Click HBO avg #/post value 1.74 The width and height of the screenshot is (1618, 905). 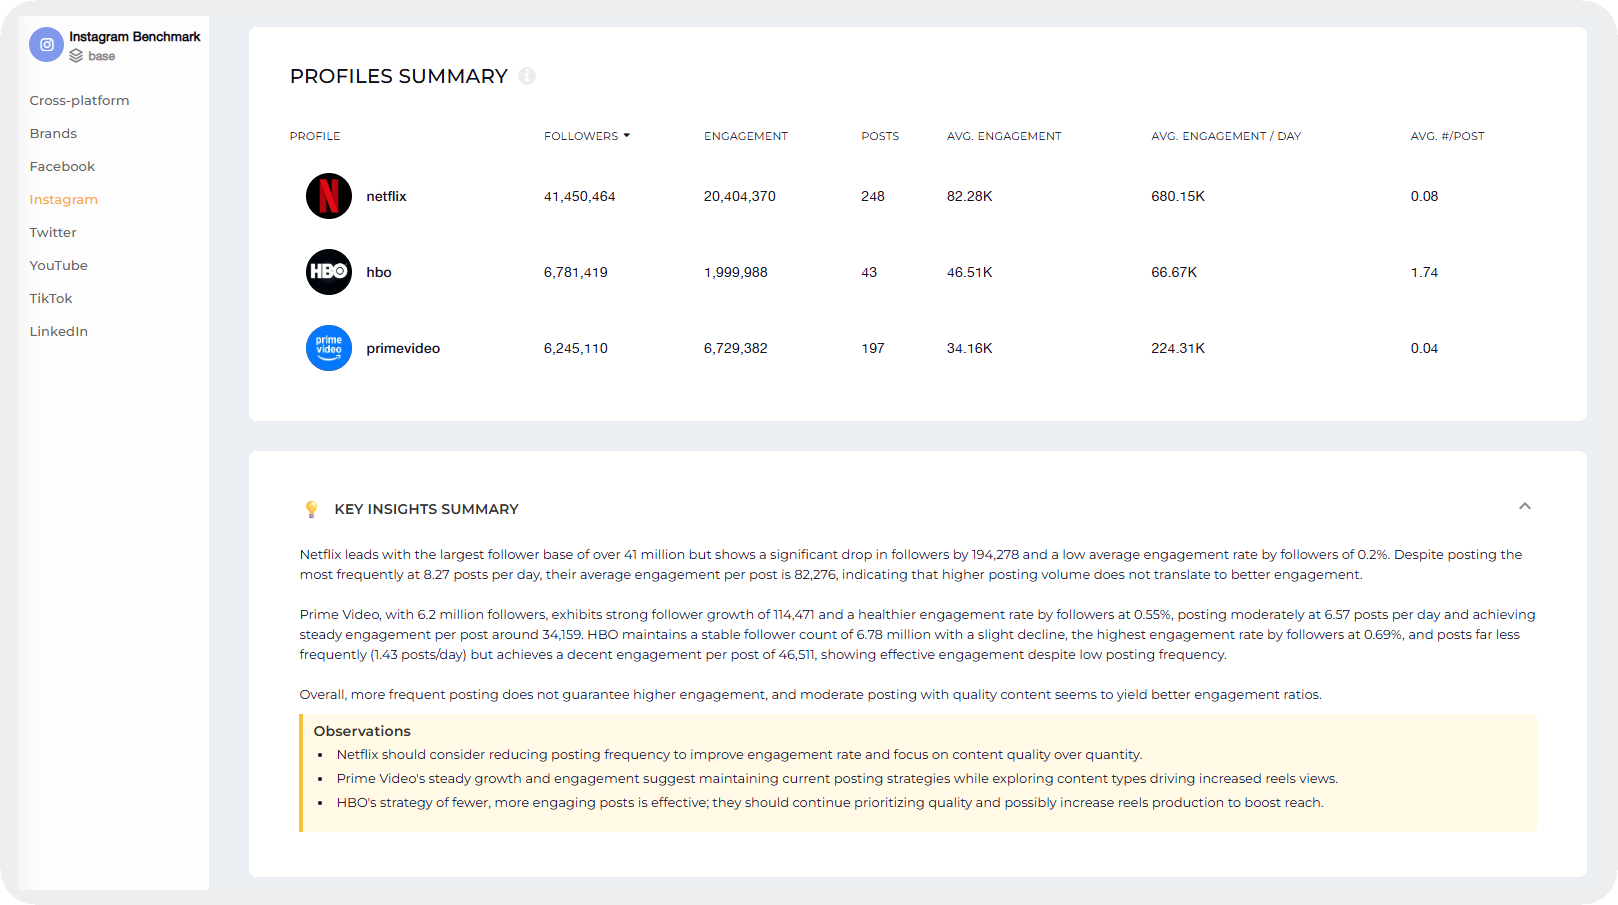[1425, 272]
